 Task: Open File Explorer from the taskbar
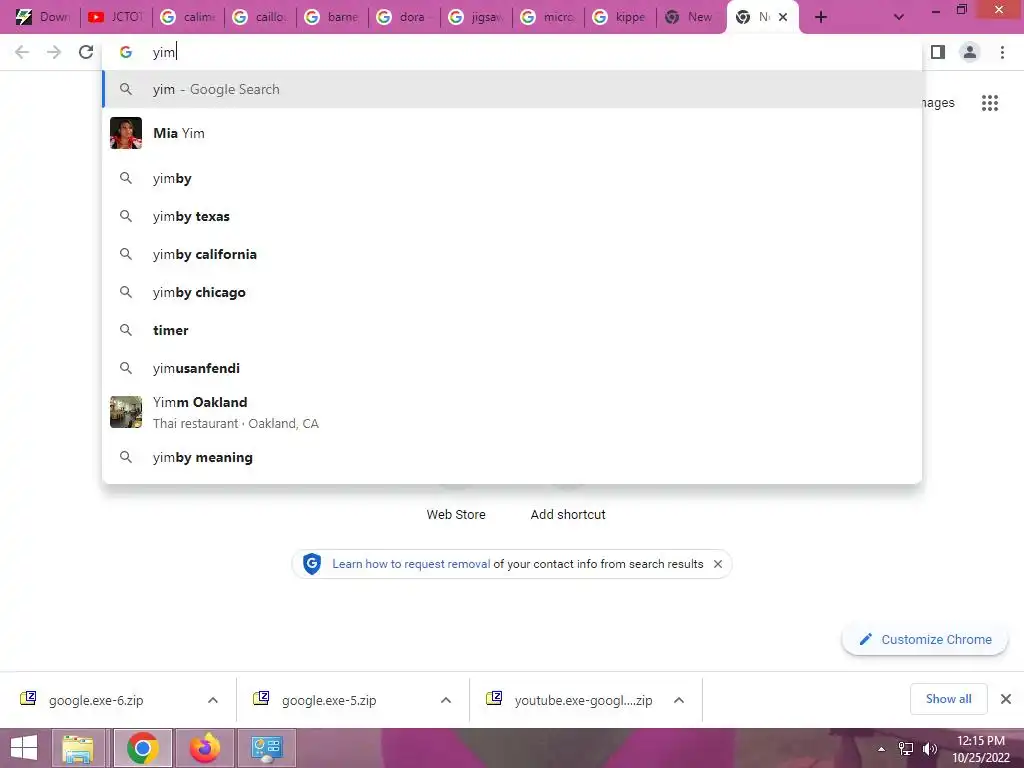coord(78,748)
